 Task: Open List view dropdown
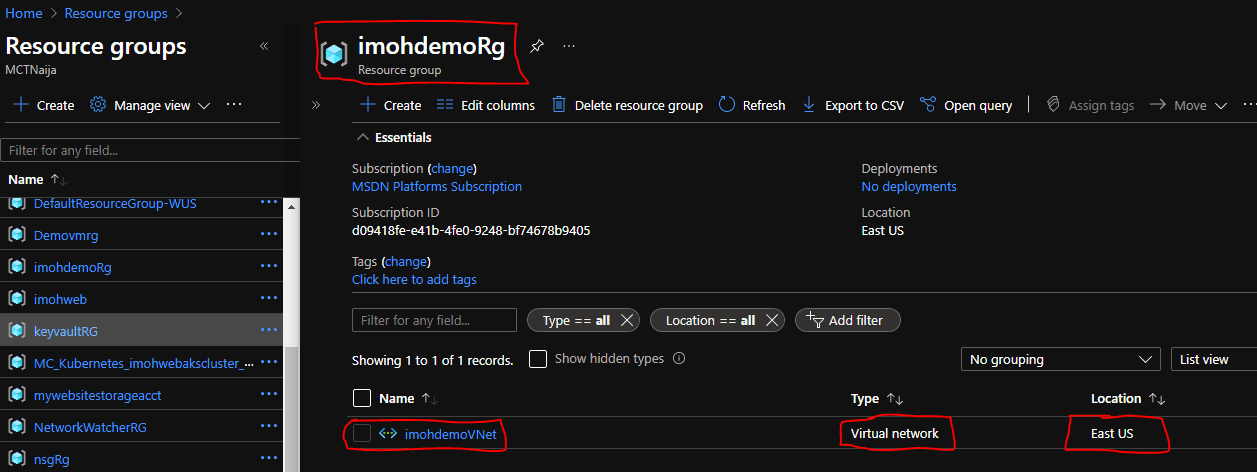[x=1213, y=359]
